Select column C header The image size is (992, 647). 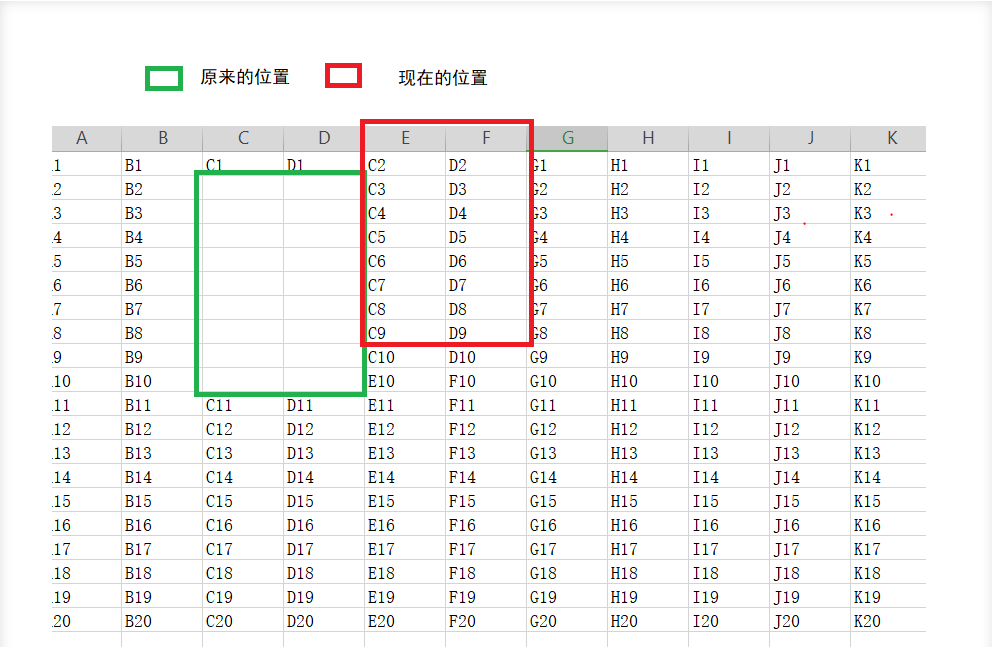pyautogui.click(x=243, y=138)
